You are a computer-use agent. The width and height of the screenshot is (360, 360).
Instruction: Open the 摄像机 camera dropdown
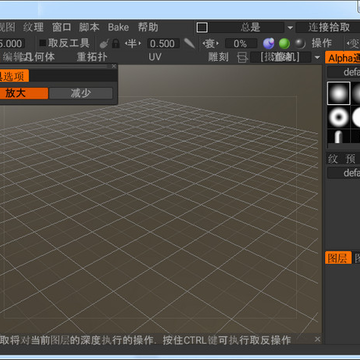(x=280, y=57)
